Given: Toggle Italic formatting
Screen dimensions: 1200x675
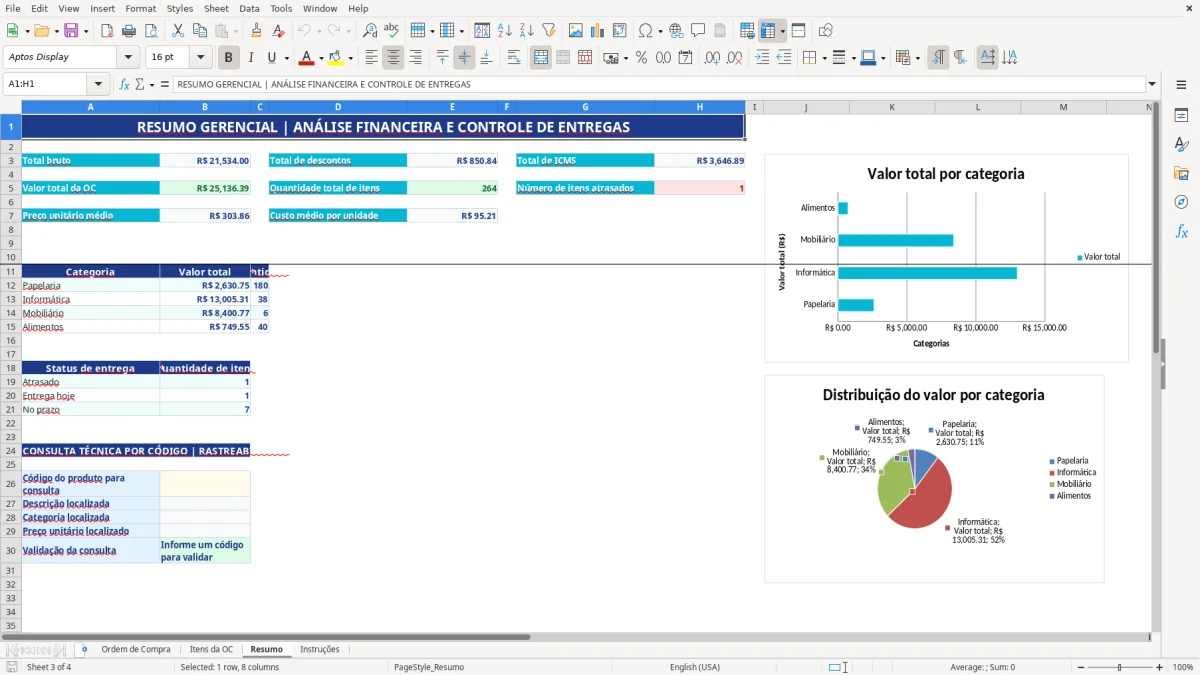Looking at the screenshot, I should pos(250,58).
